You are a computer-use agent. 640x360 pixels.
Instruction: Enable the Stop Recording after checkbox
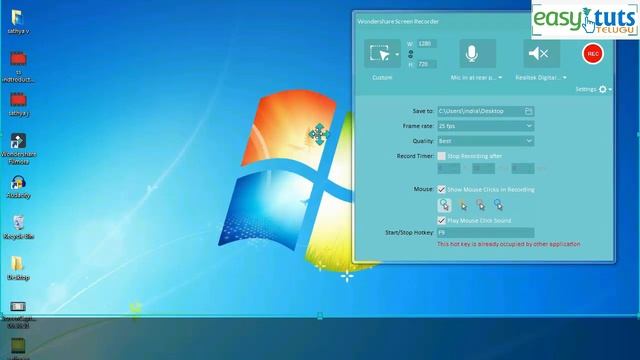coord(441,156)
